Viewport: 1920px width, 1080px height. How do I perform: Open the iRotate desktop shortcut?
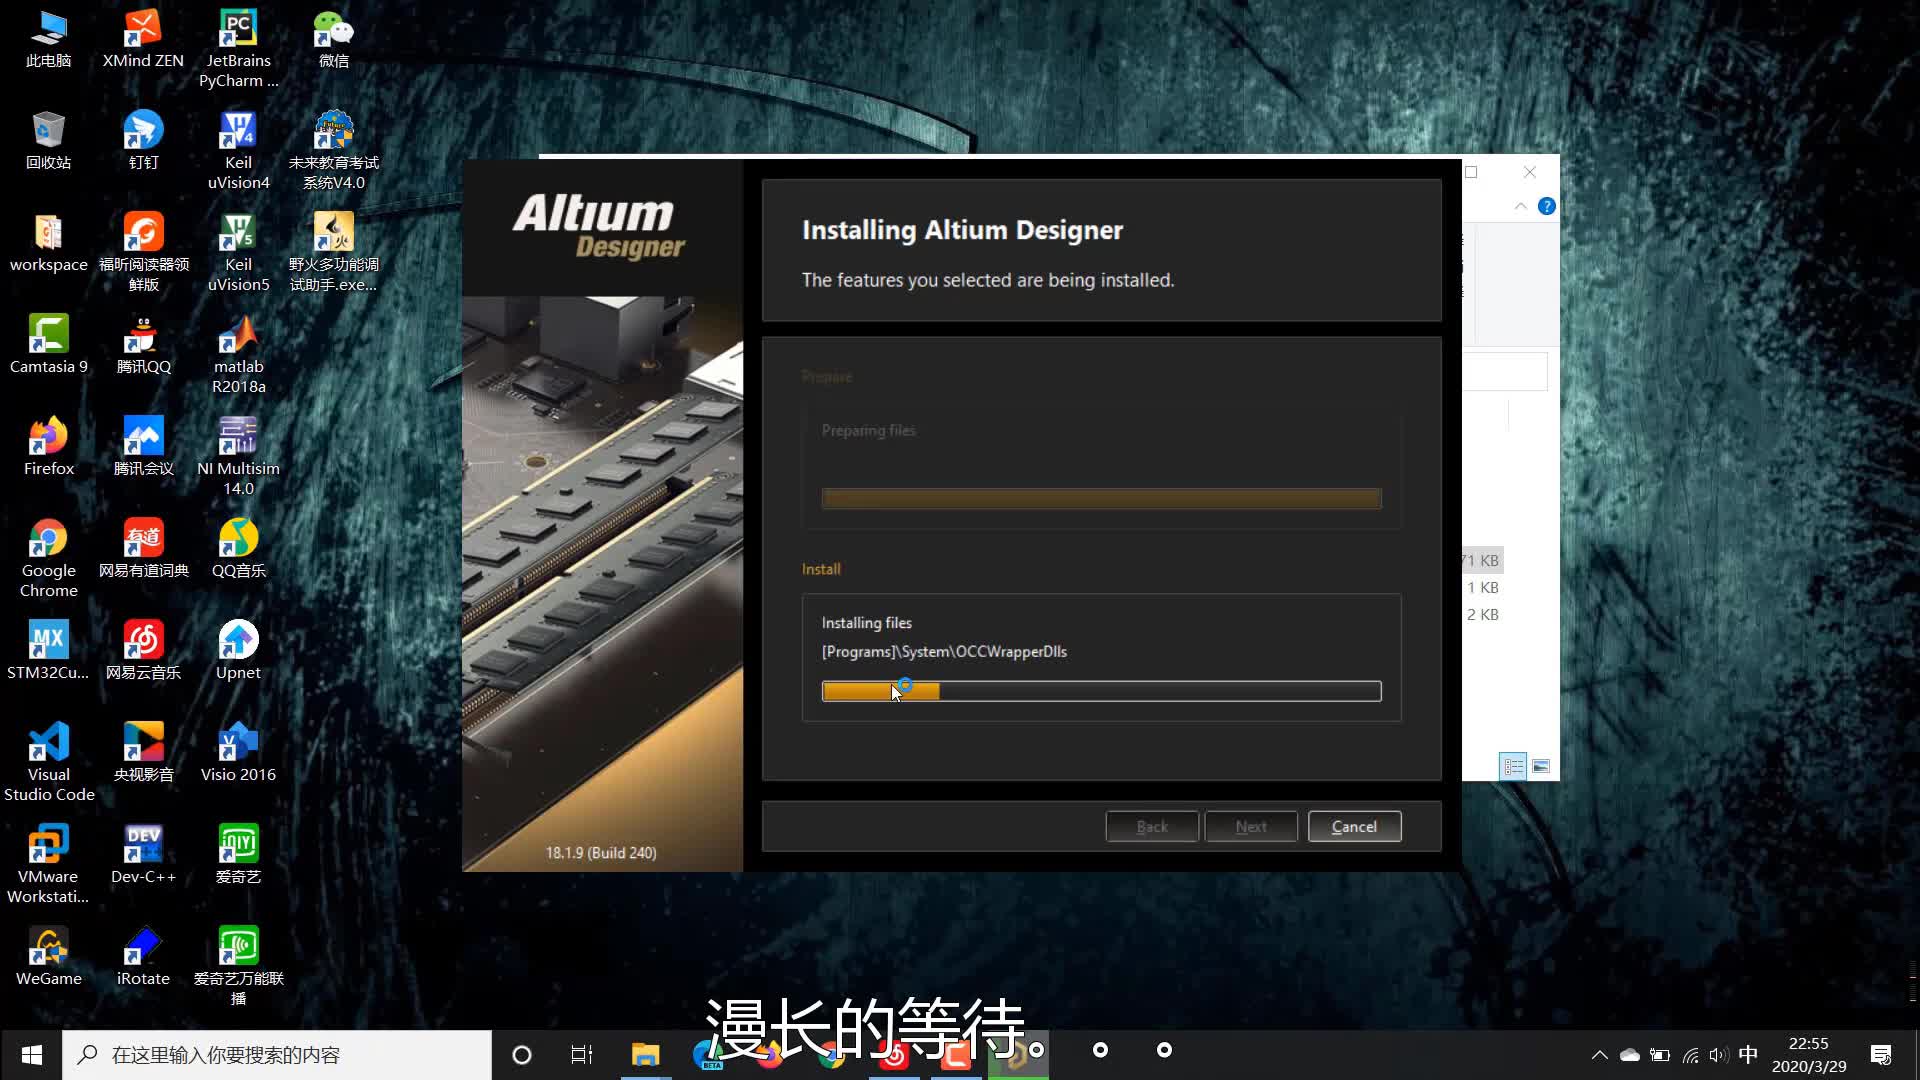tap(143, 958)
